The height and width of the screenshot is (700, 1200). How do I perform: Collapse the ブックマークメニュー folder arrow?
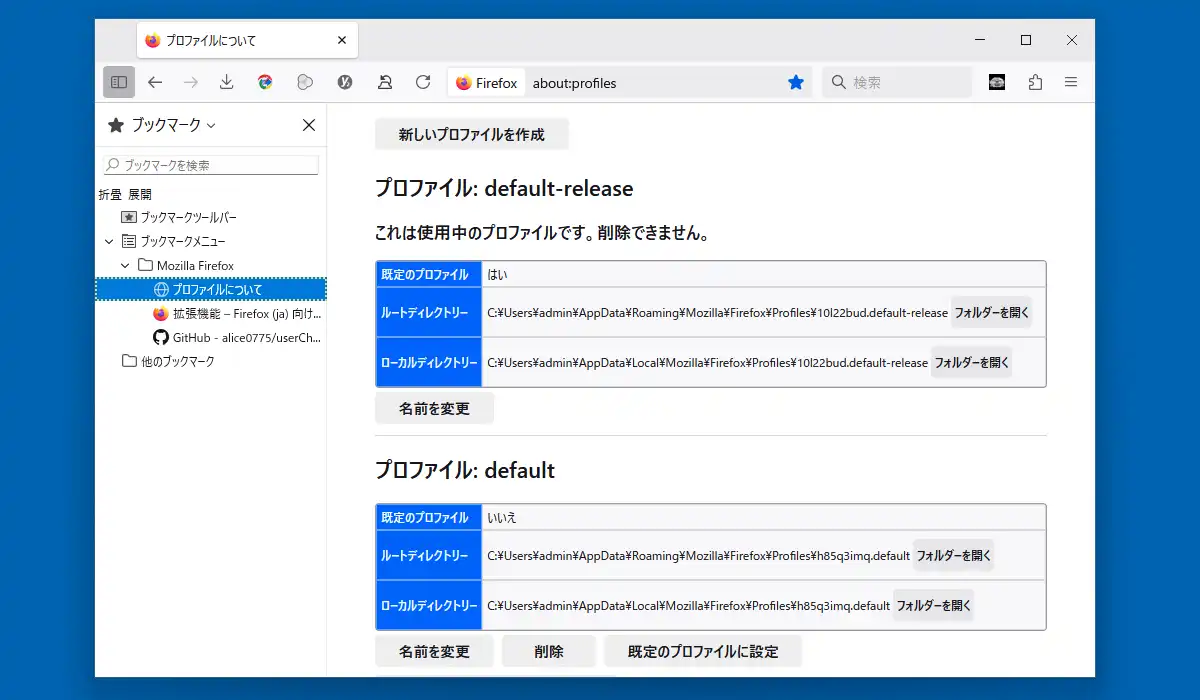[x=109, y=241]
